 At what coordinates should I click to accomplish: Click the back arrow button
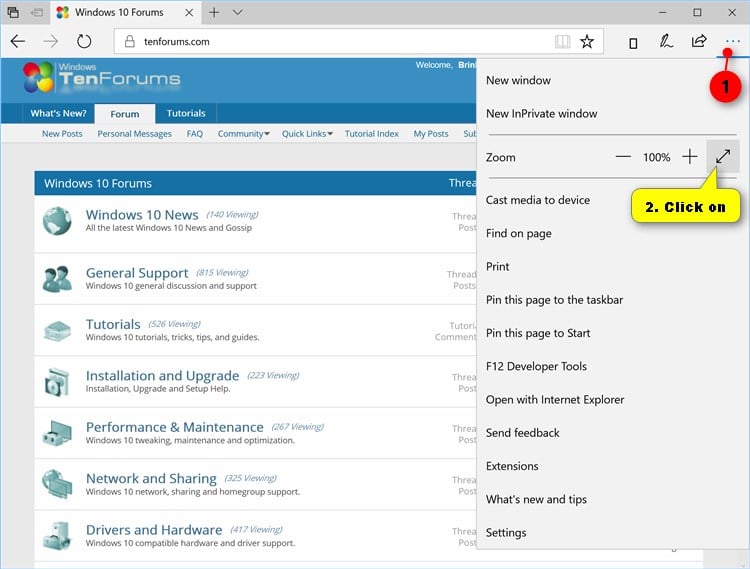click(x=18, y=42)
